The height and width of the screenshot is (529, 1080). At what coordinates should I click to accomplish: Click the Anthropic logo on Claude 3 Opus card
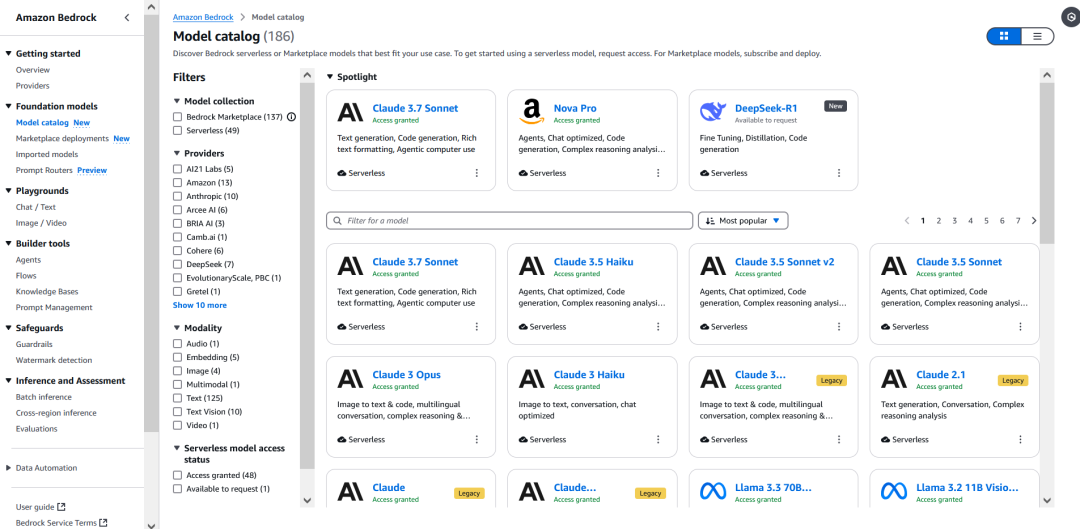click(x=350, y=378)
